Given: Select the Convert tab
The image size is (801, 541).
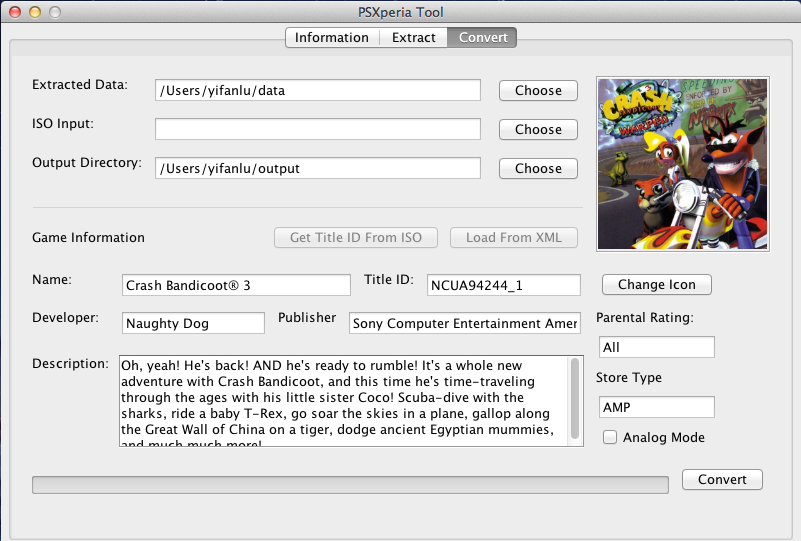Looking at the screenshot, I should [483, 38].
